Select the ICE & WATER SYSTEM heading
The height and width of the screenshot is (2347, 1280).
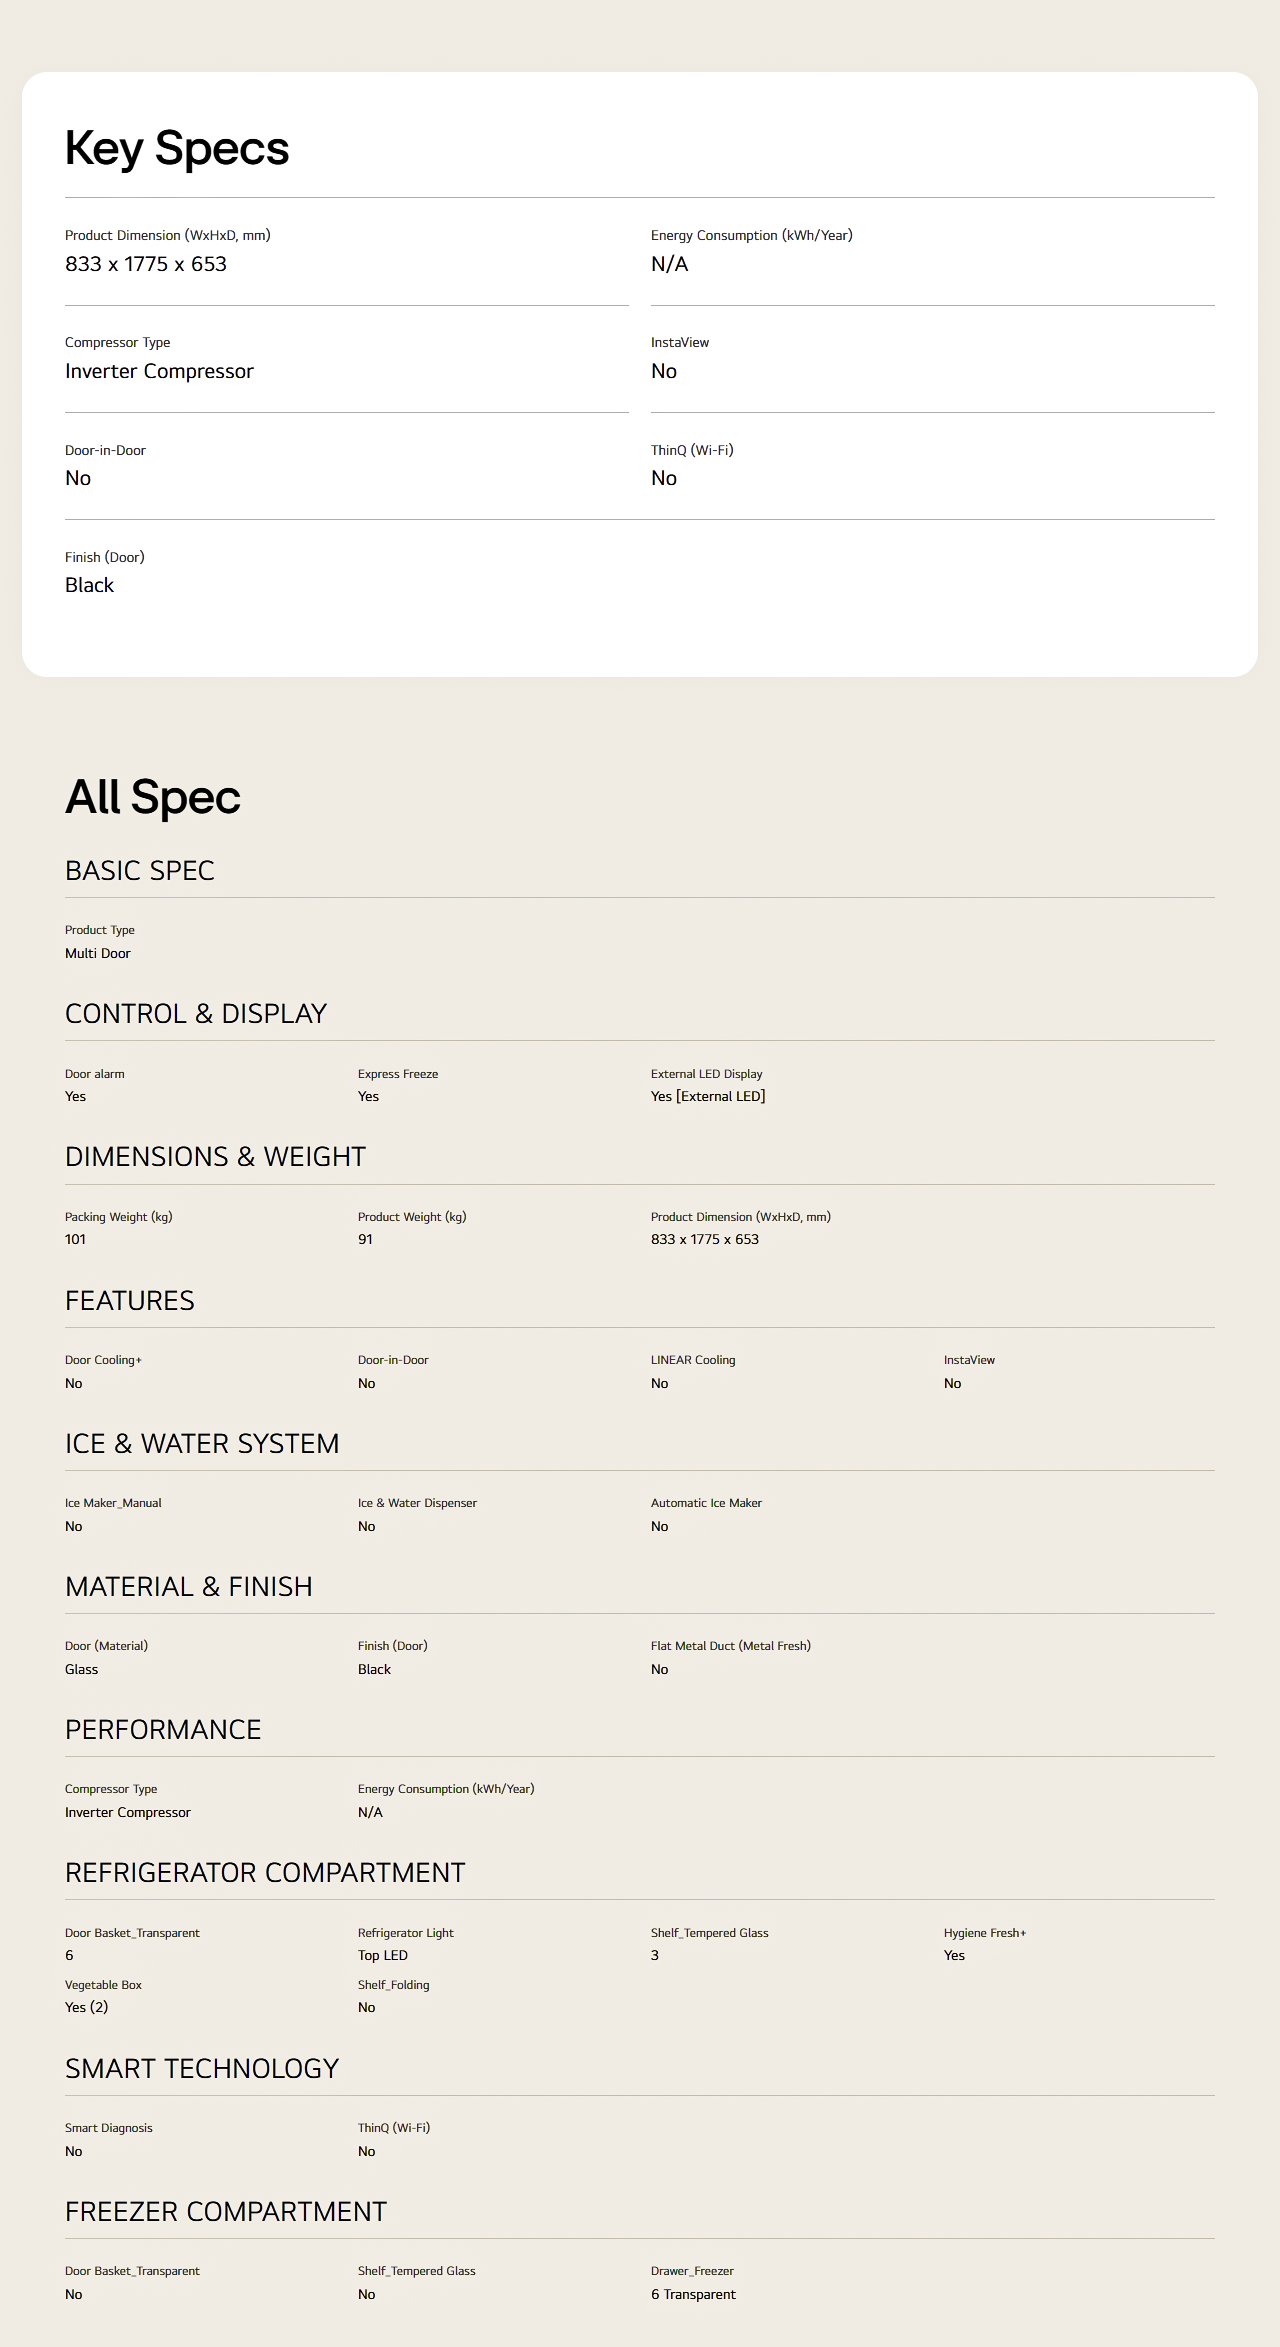202,1444
